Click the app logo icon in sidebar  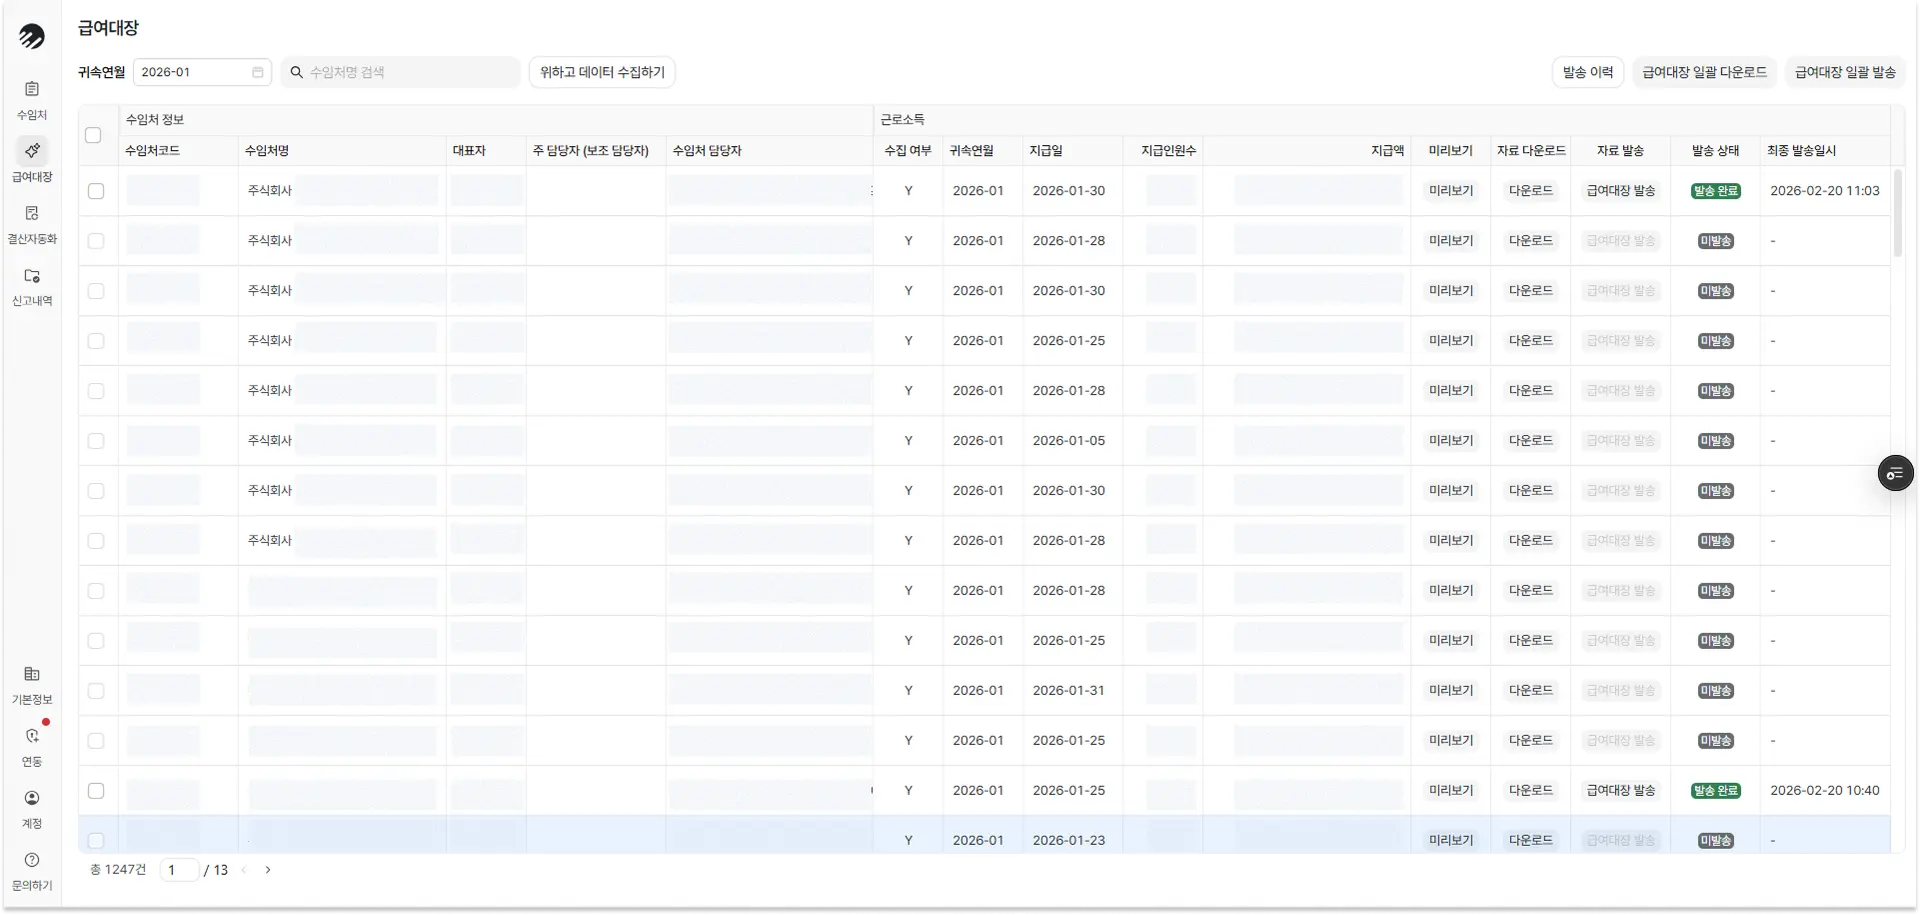(x=32, y=37)
